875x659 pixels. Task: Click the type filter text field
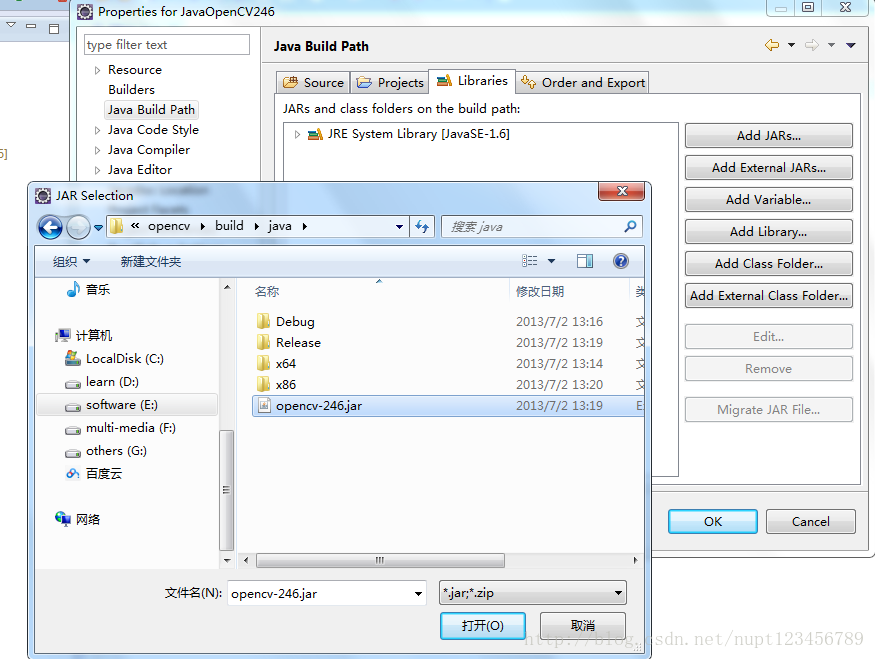[167, 45]
